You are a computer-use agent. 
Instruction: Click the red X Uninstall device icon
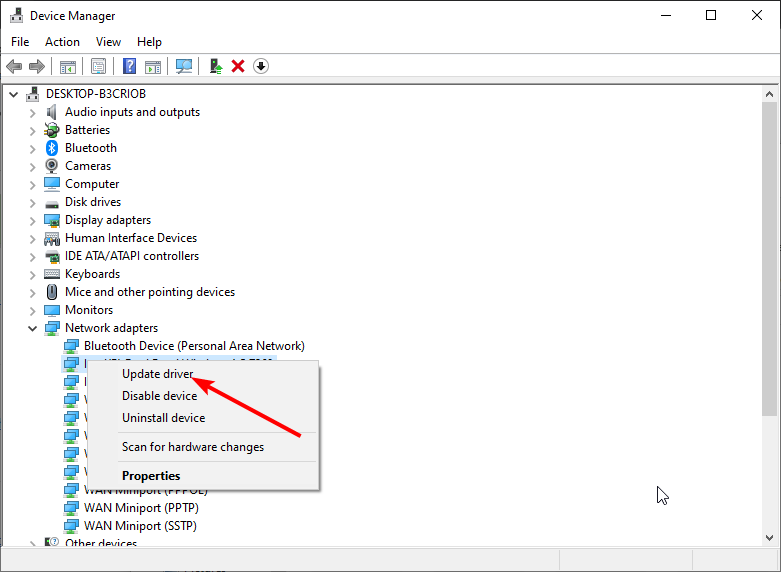(238, 66)
